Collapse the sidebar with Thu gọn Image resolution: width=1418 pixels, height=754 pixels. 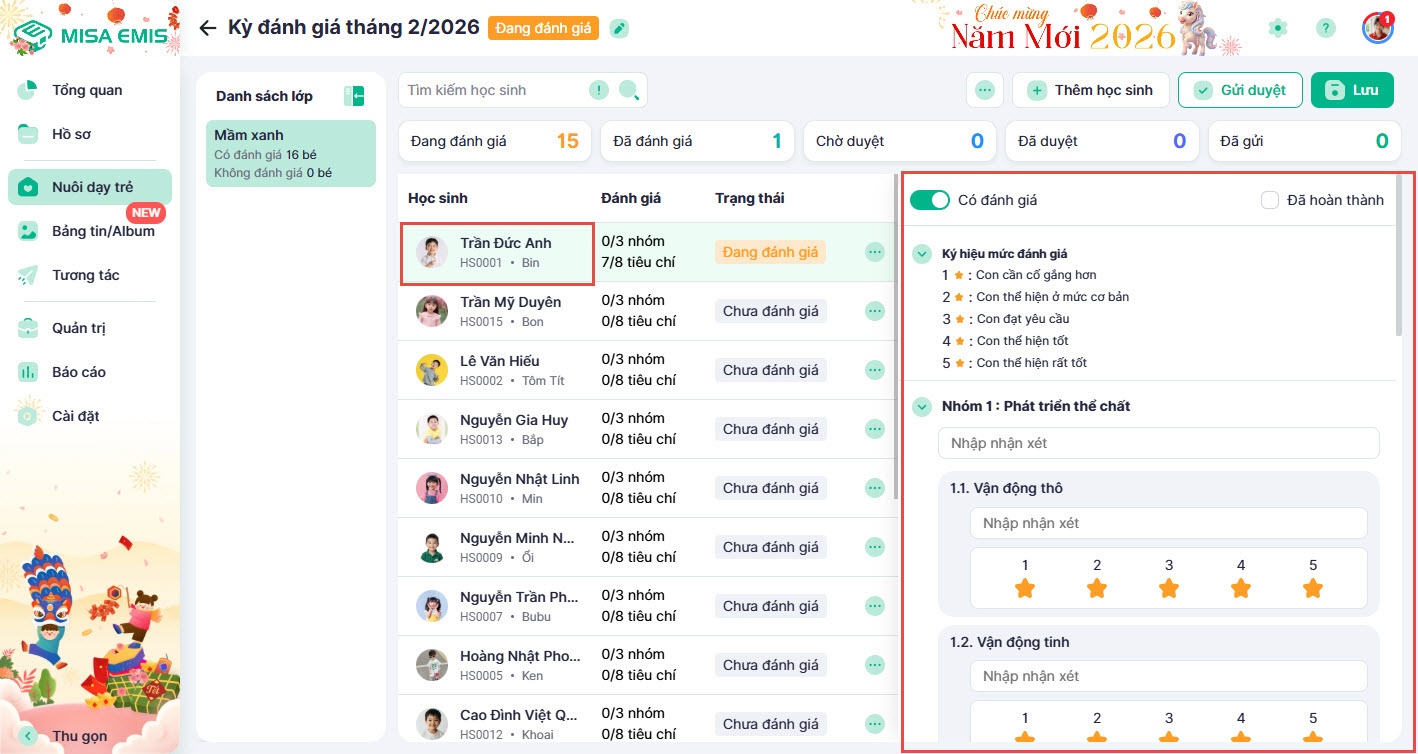click(28, 736)
